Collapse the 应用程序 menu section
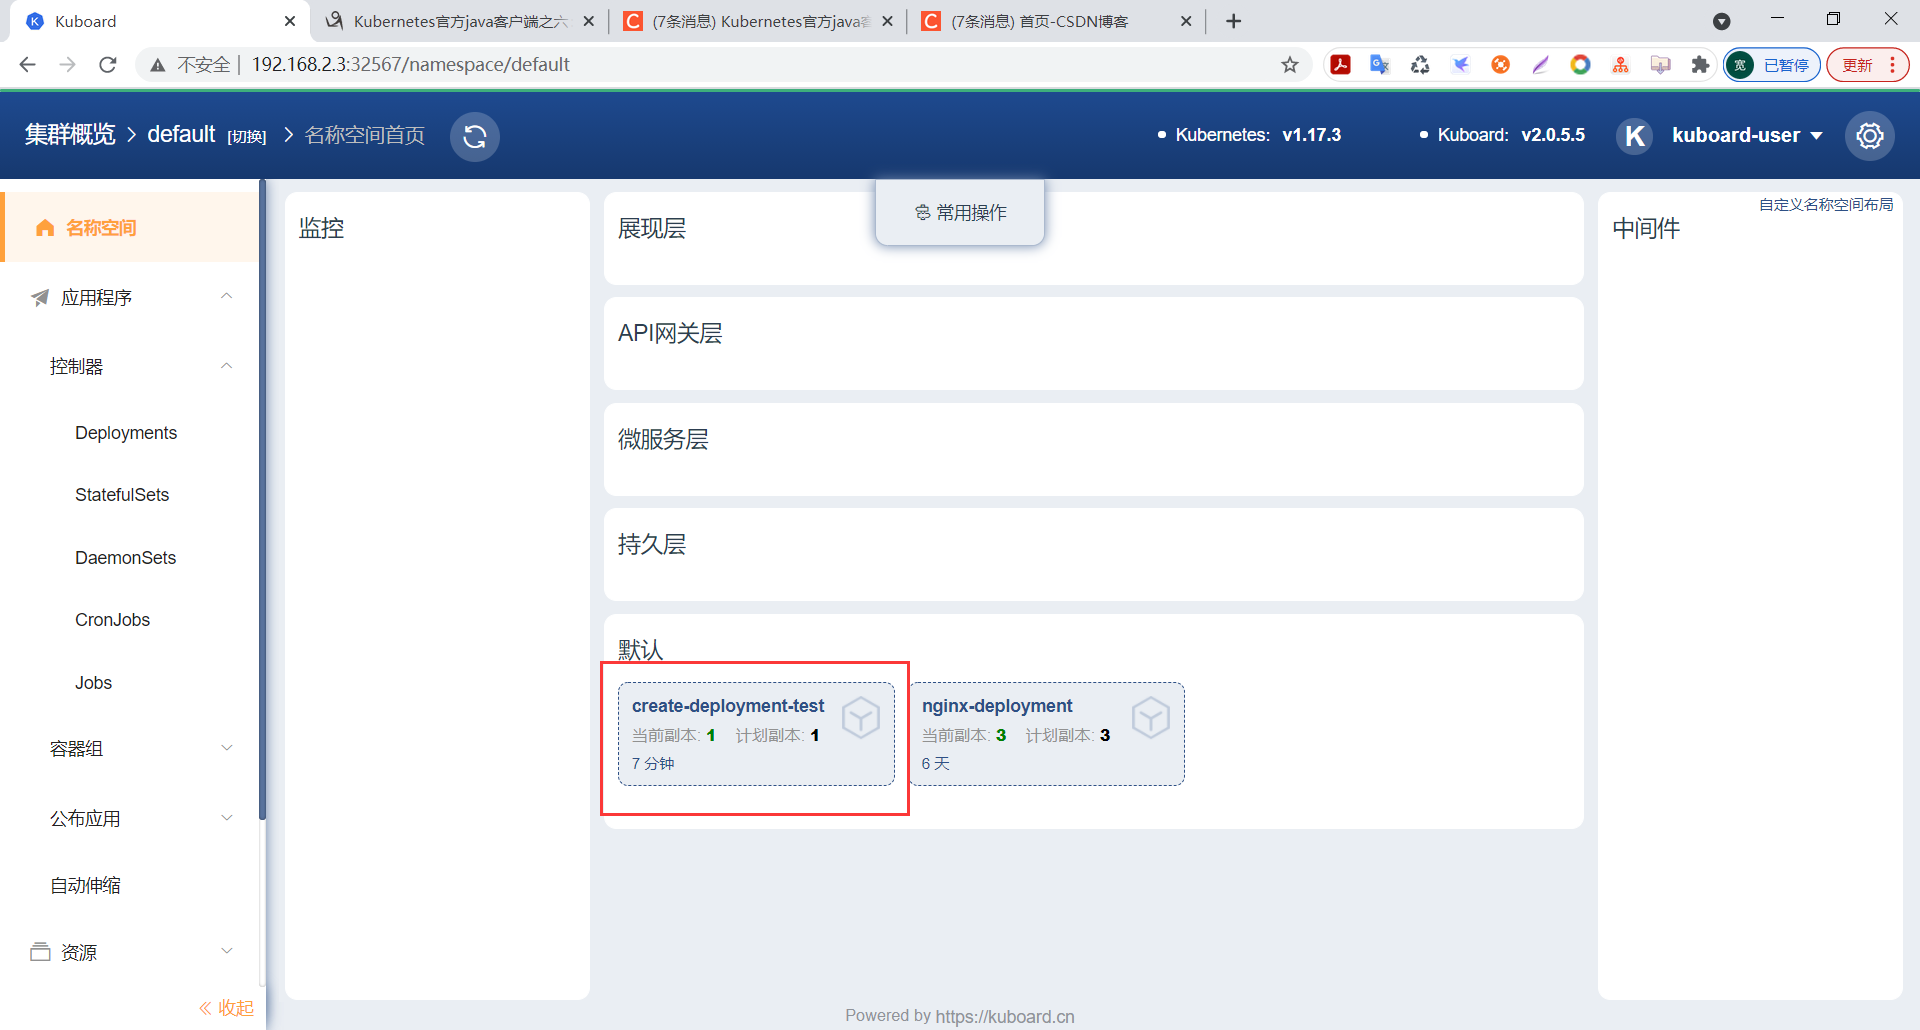This screenshot has width=1920, height=1030. [227, 296]
